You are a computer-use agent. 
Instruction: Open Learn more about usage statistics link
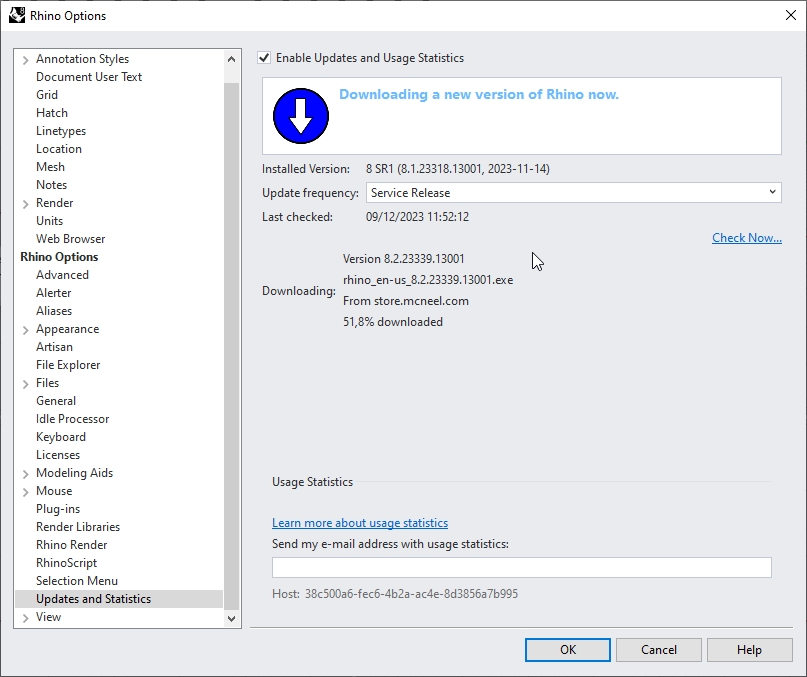click(359, 523)
